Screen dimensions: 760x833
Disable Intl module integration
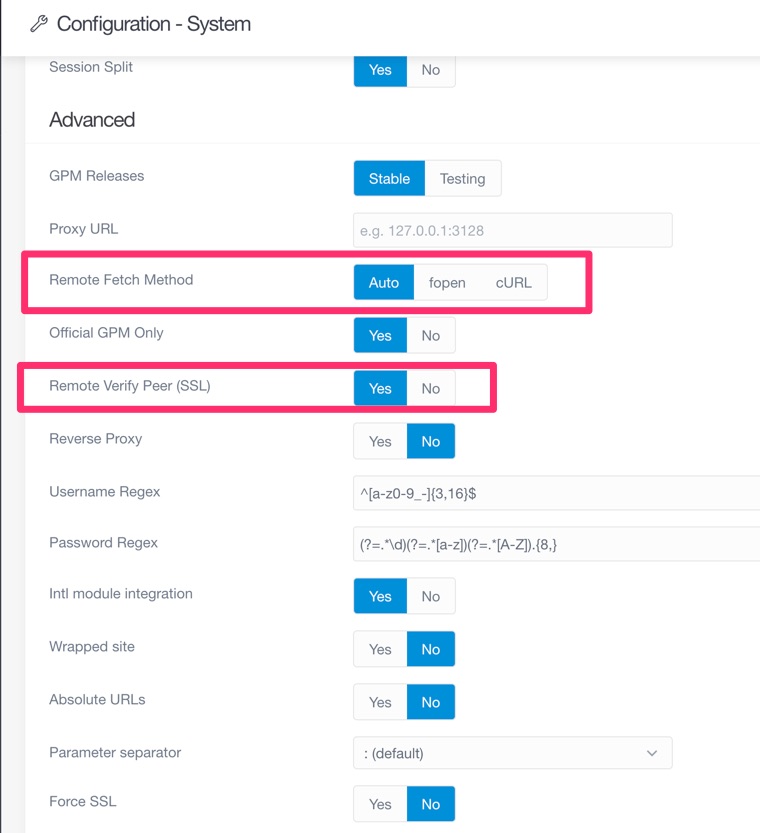430,595
